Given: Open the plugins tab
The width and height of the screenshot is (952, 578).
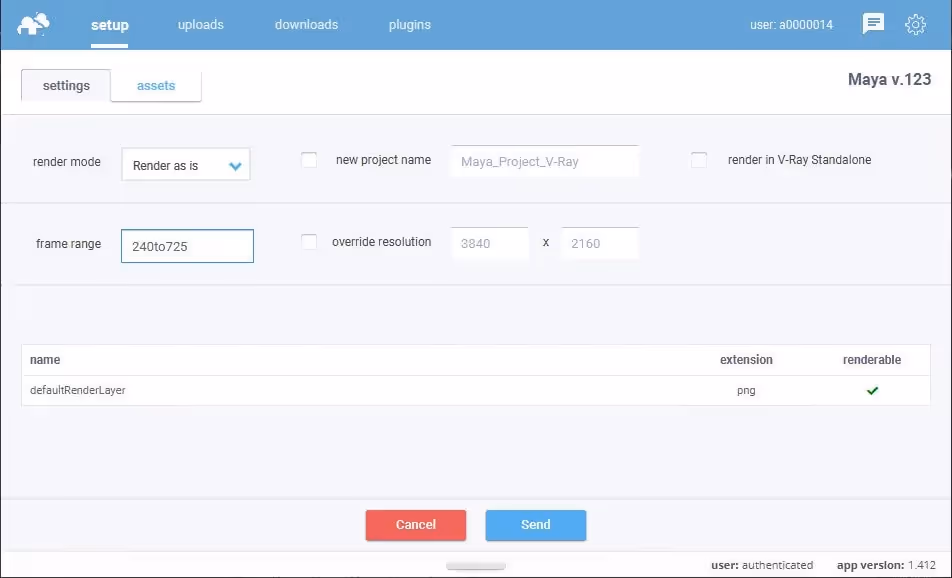Looking at the screenshot, I should pyautogui.click(x=410, y=25).
